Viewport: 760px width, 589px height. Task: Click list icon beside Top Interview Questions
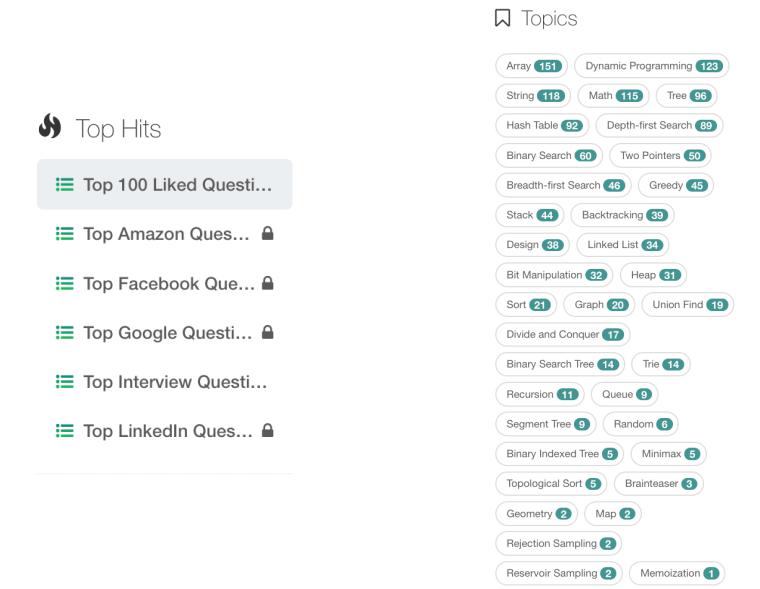(x=64, y=382)
